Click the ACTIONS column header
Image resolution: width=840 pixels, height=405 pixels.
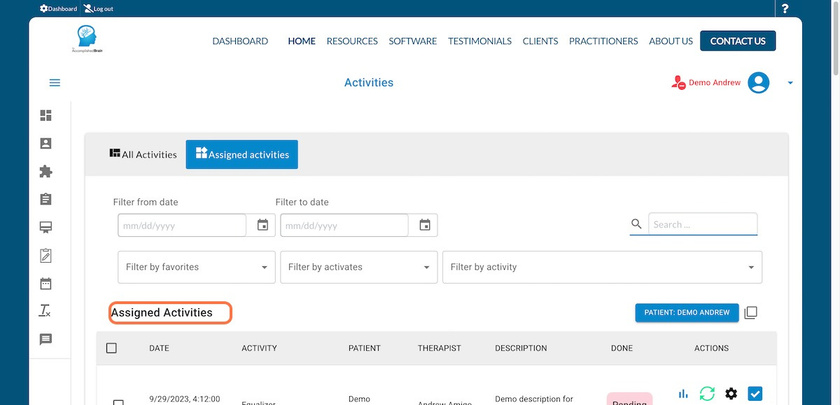click(x=711, y=348)
